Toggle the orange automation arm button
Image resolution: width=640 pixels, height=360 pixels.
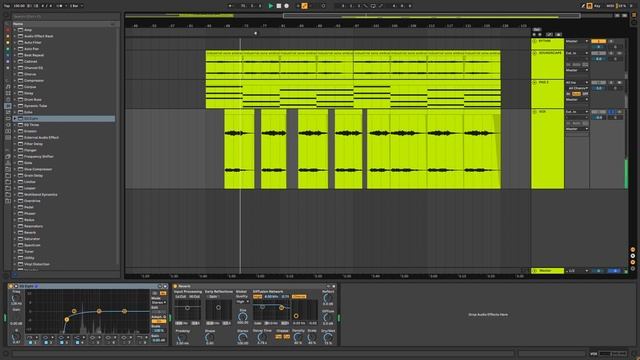(304, 6)
